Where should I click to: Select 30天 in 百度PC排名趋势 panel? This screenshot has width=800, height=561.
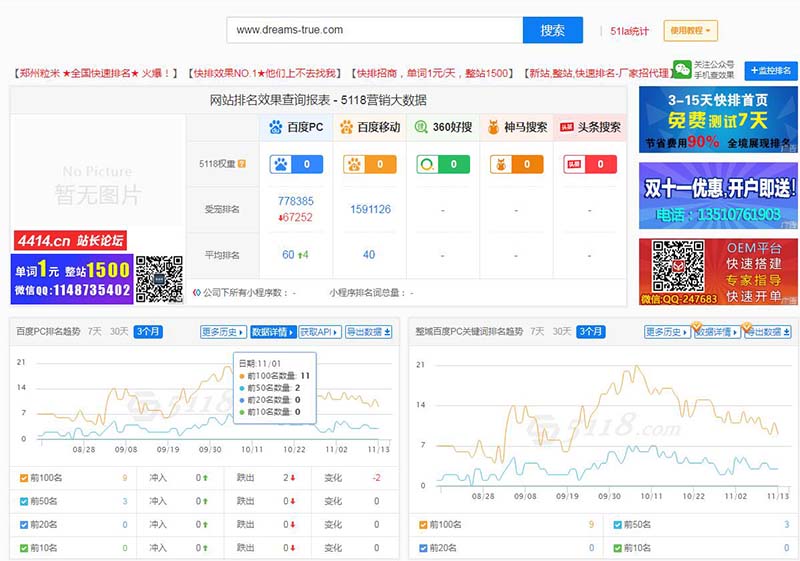[x=119, y=332]
